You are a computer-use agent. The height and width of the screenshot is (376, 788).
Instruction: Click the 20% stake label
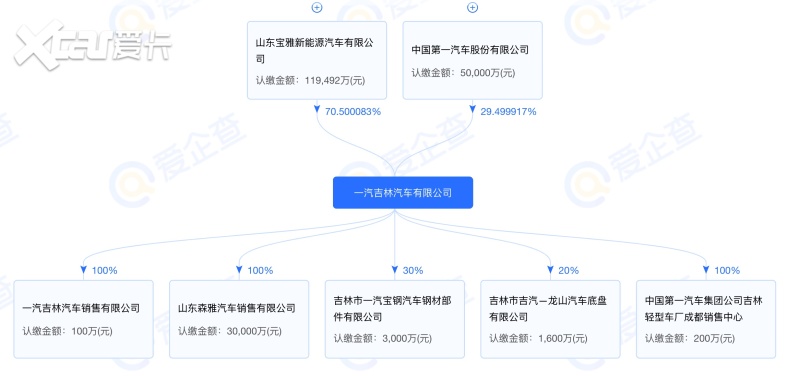point(568,270)
